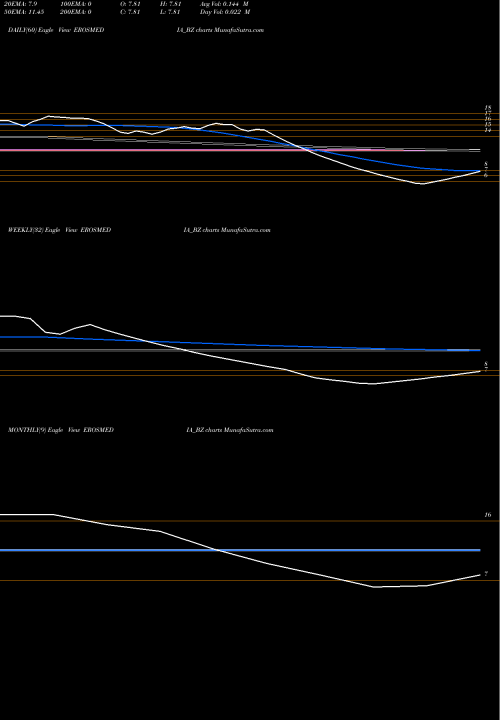Click the 50EMA: 11.45 value

(x=26, y=12)
